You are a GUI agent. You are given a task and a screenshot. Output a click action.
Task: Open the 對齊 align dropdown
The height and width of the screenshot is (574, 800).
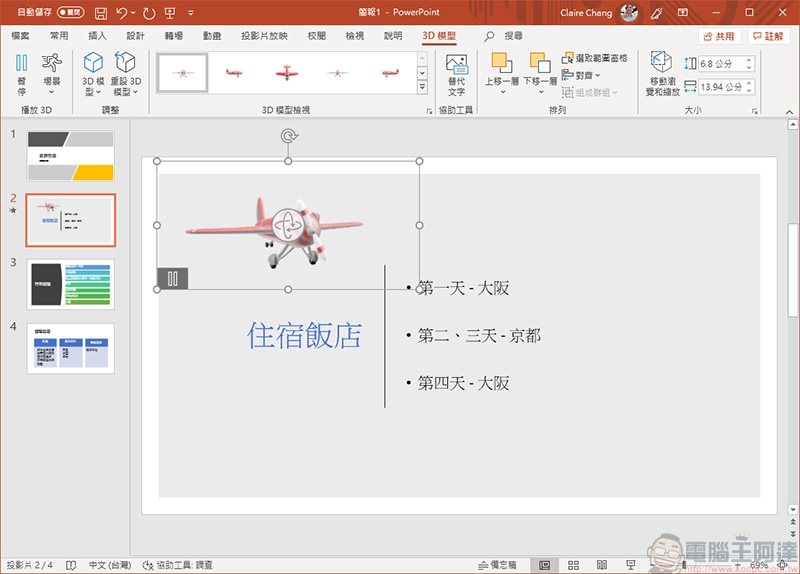tap(581, 76)
